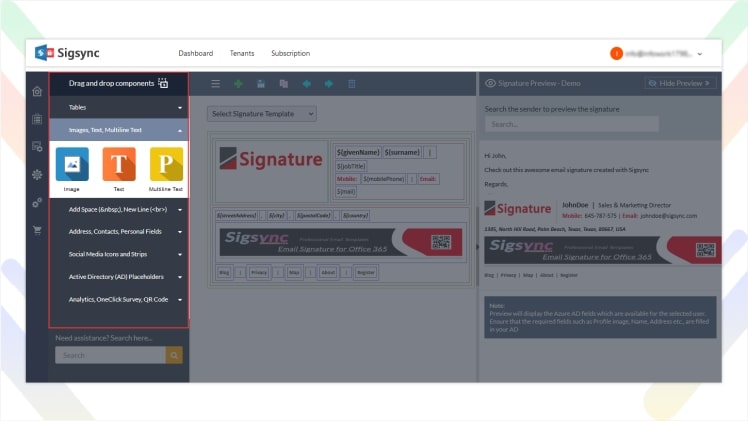
Task: Go to home icon in sidebar
Action: tap(37, 92)
